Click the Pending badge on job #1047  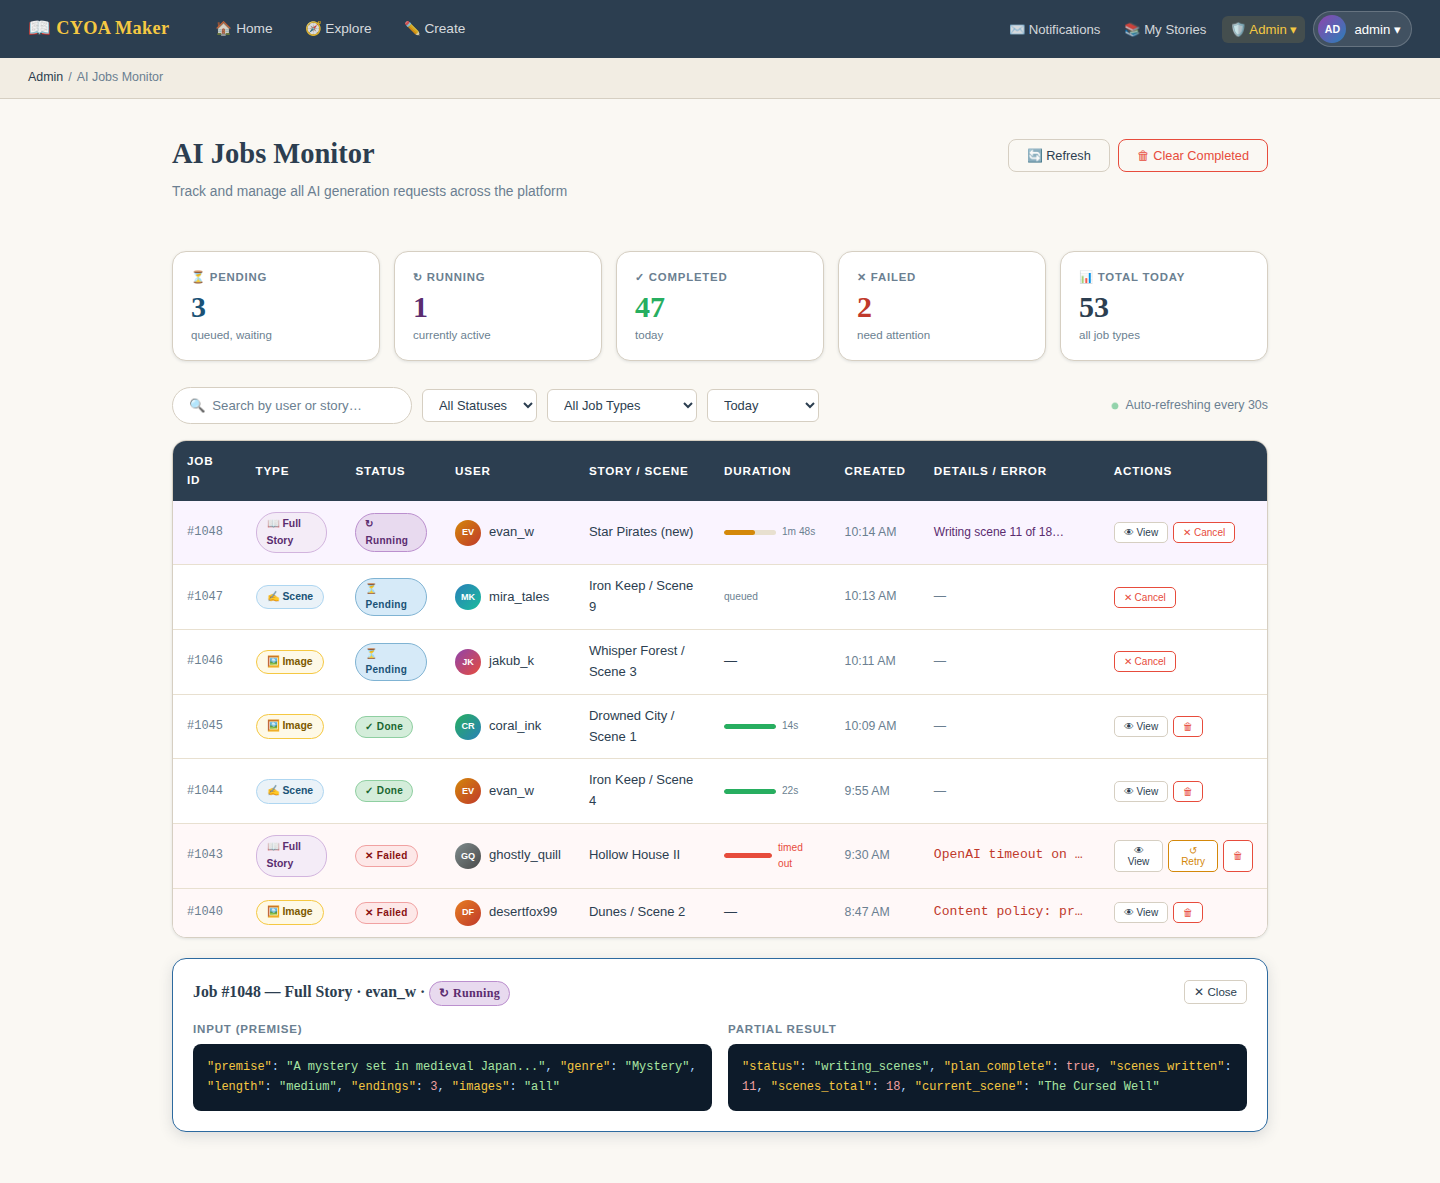click(x=390, y=597)
